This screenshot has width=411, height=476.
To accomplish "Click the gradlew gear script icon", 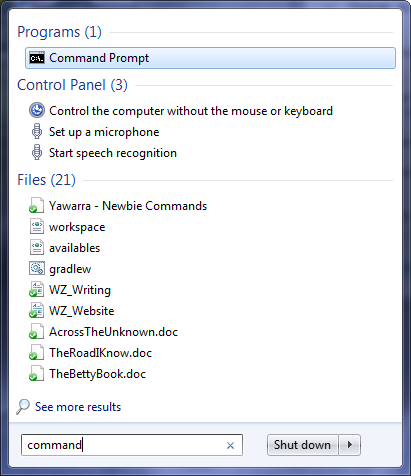I will pyautogui.click(x=37, y=268).
